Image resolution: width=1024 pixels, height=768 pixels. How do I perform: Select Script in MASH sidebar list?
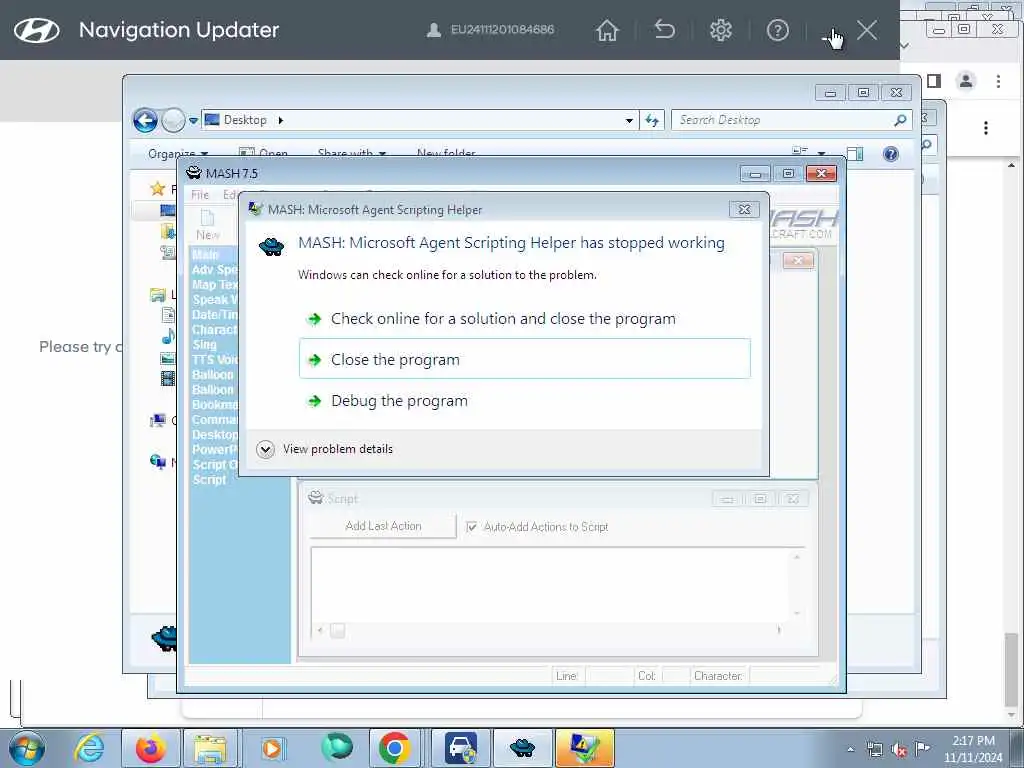coord(210,479)
